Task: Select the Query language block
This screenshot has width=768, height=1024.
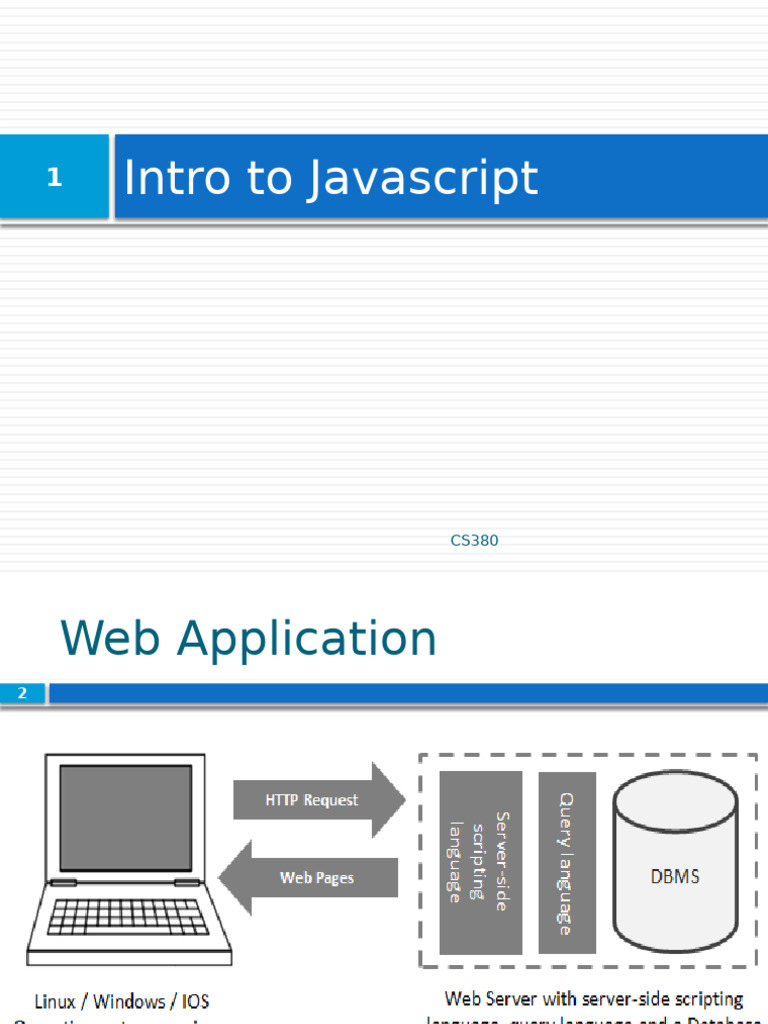Action: click(x=567, y=863)
